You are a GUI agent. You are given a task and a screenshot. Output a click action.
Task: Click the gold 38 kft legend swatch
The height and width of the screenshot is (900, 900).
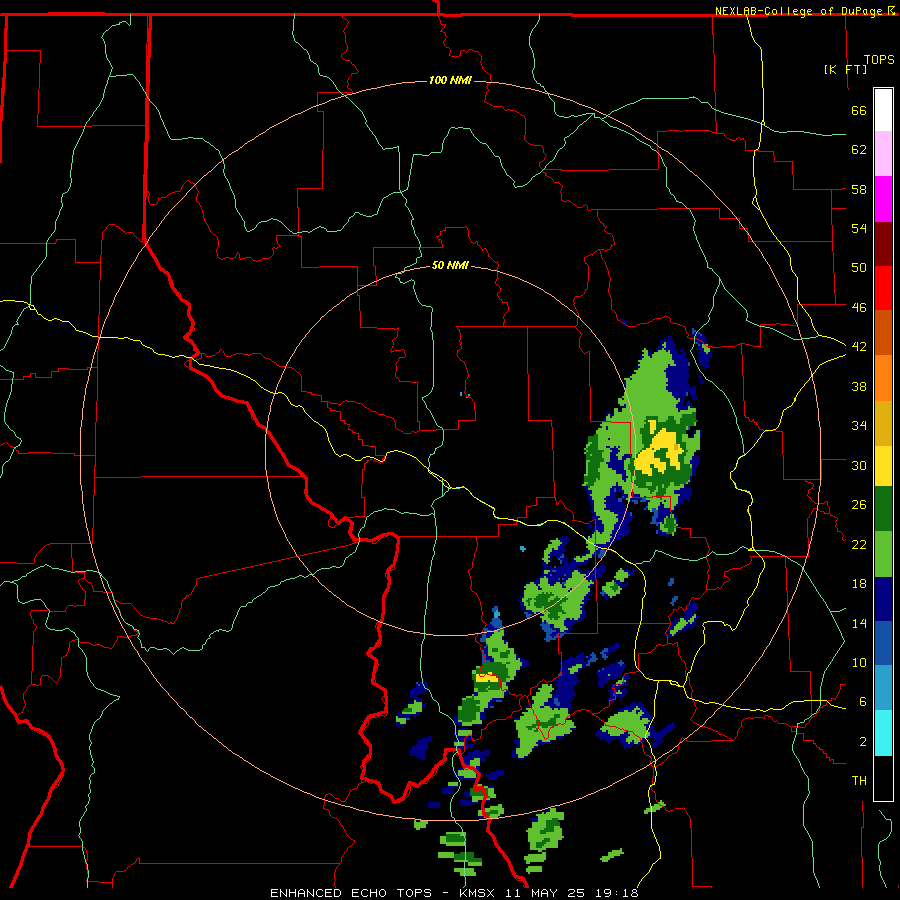(x=883, y=422)
